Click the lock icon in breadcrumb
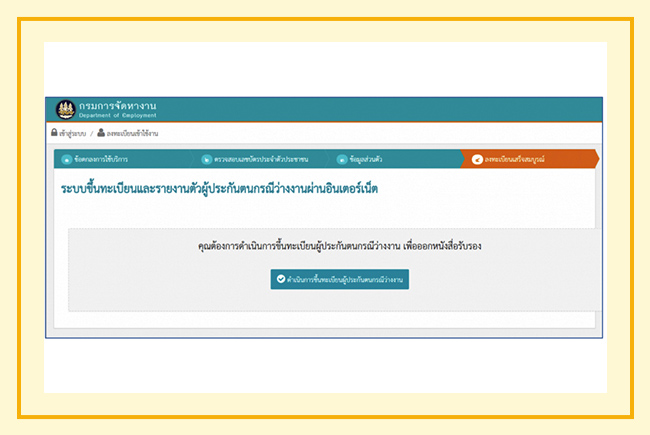The height and width of the screenshot is (435, 650). 54,133
